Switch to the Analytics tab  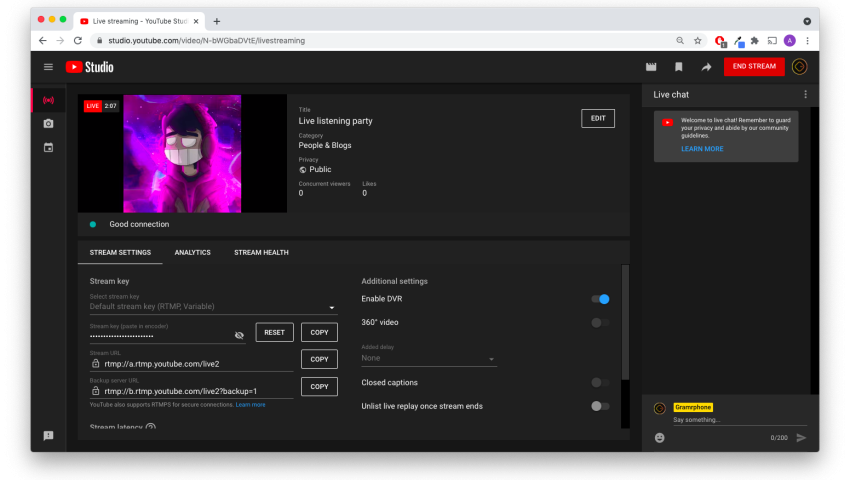tap(192, 253)
